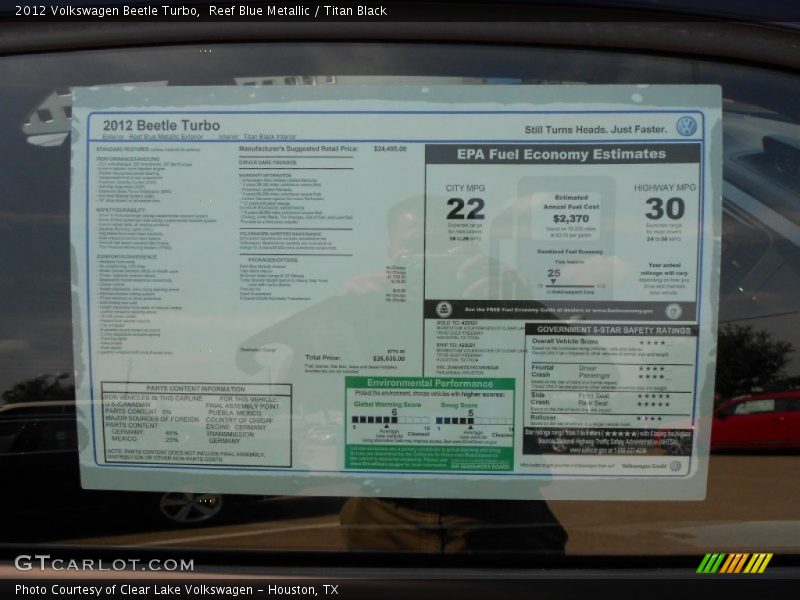Select the Government 5-Star Safety Ratings header
The width and height of the screenshot is (800, 600).
tap(615, 330)
